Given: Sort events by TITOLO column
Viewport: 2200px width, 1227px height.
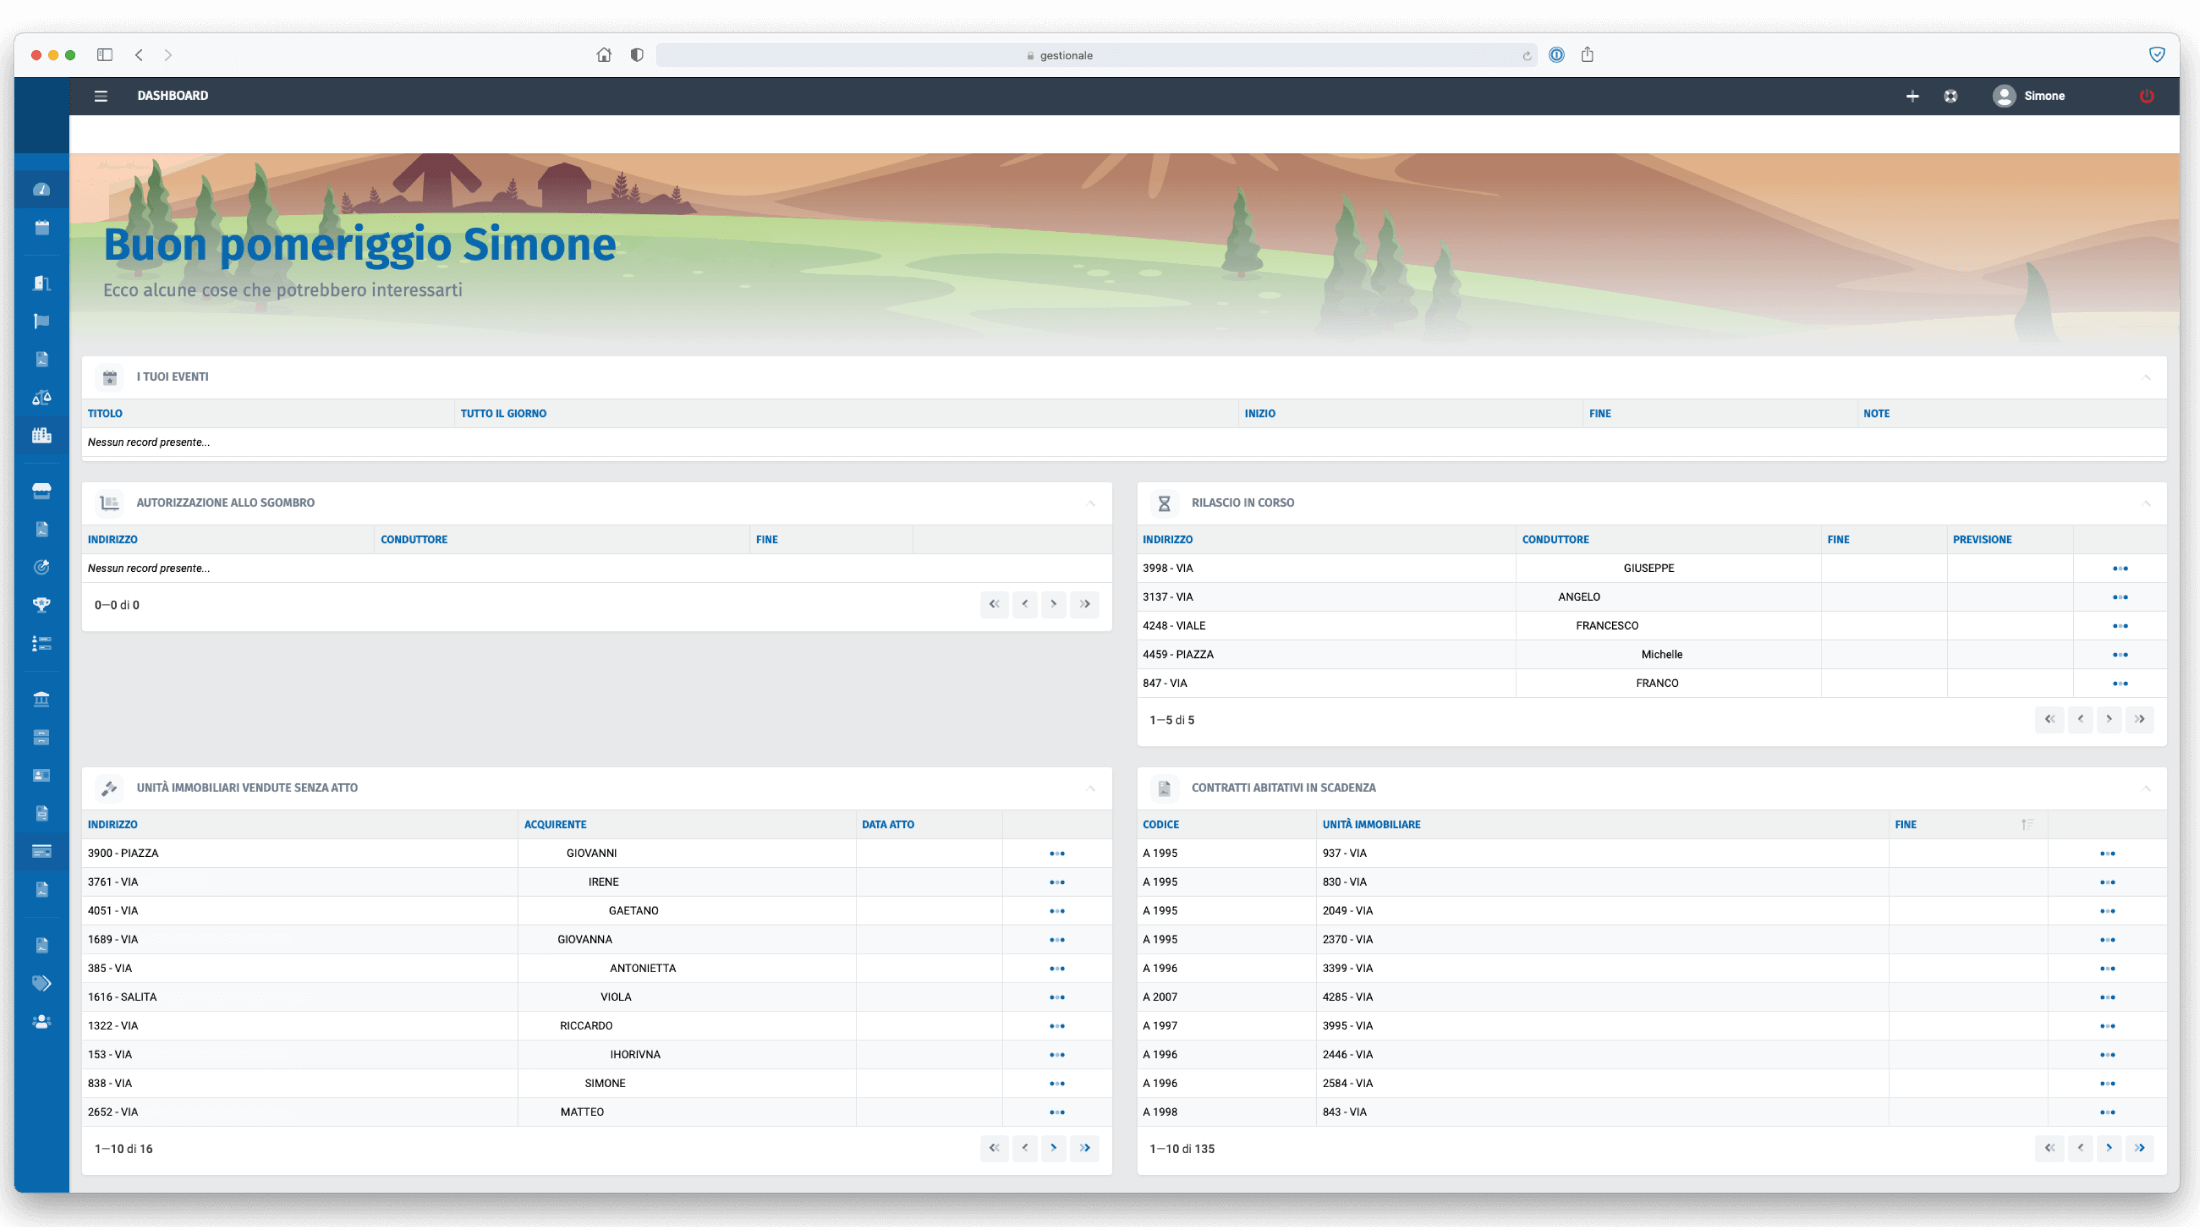Looking at the screenshot, I should tap(105, 413).
